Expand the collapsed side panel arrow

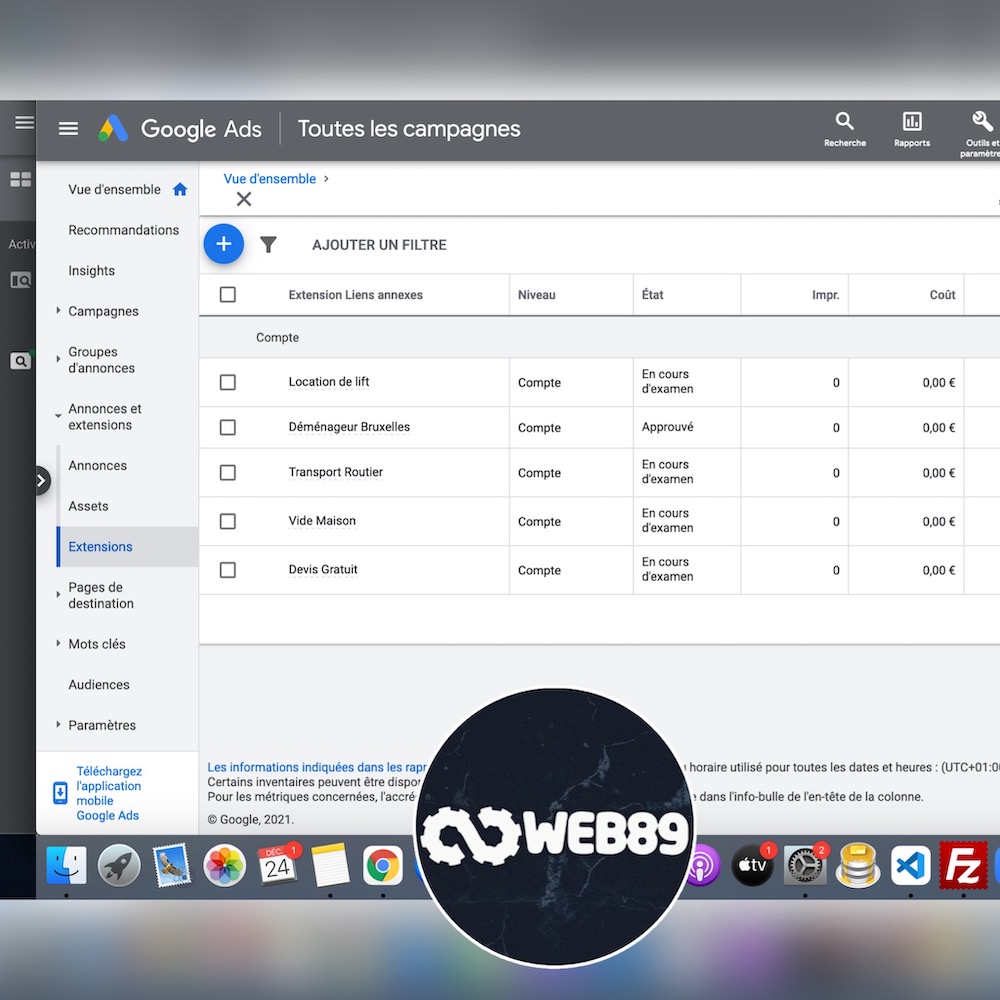(41, 481)
